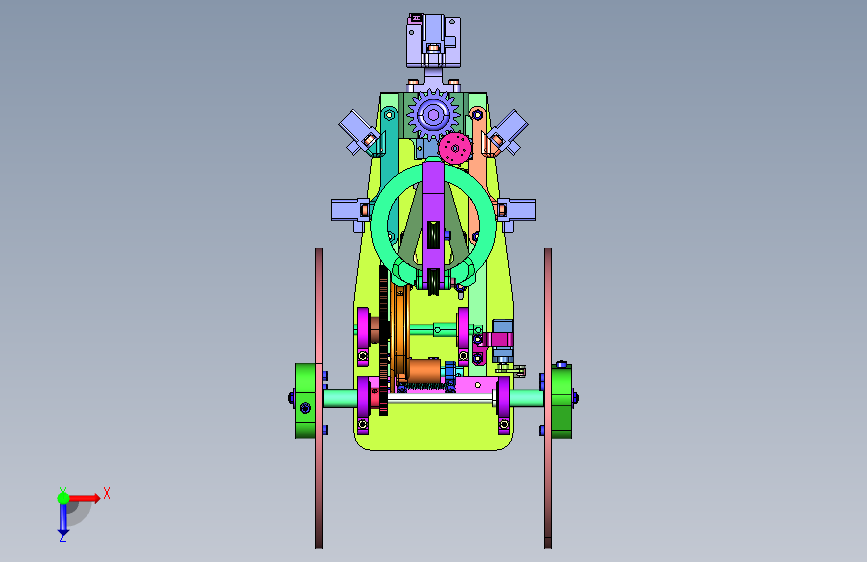Select the white horizontal axle rod
Screen dimensions: 867x562
pyautogui.click(x=440, y=398)
